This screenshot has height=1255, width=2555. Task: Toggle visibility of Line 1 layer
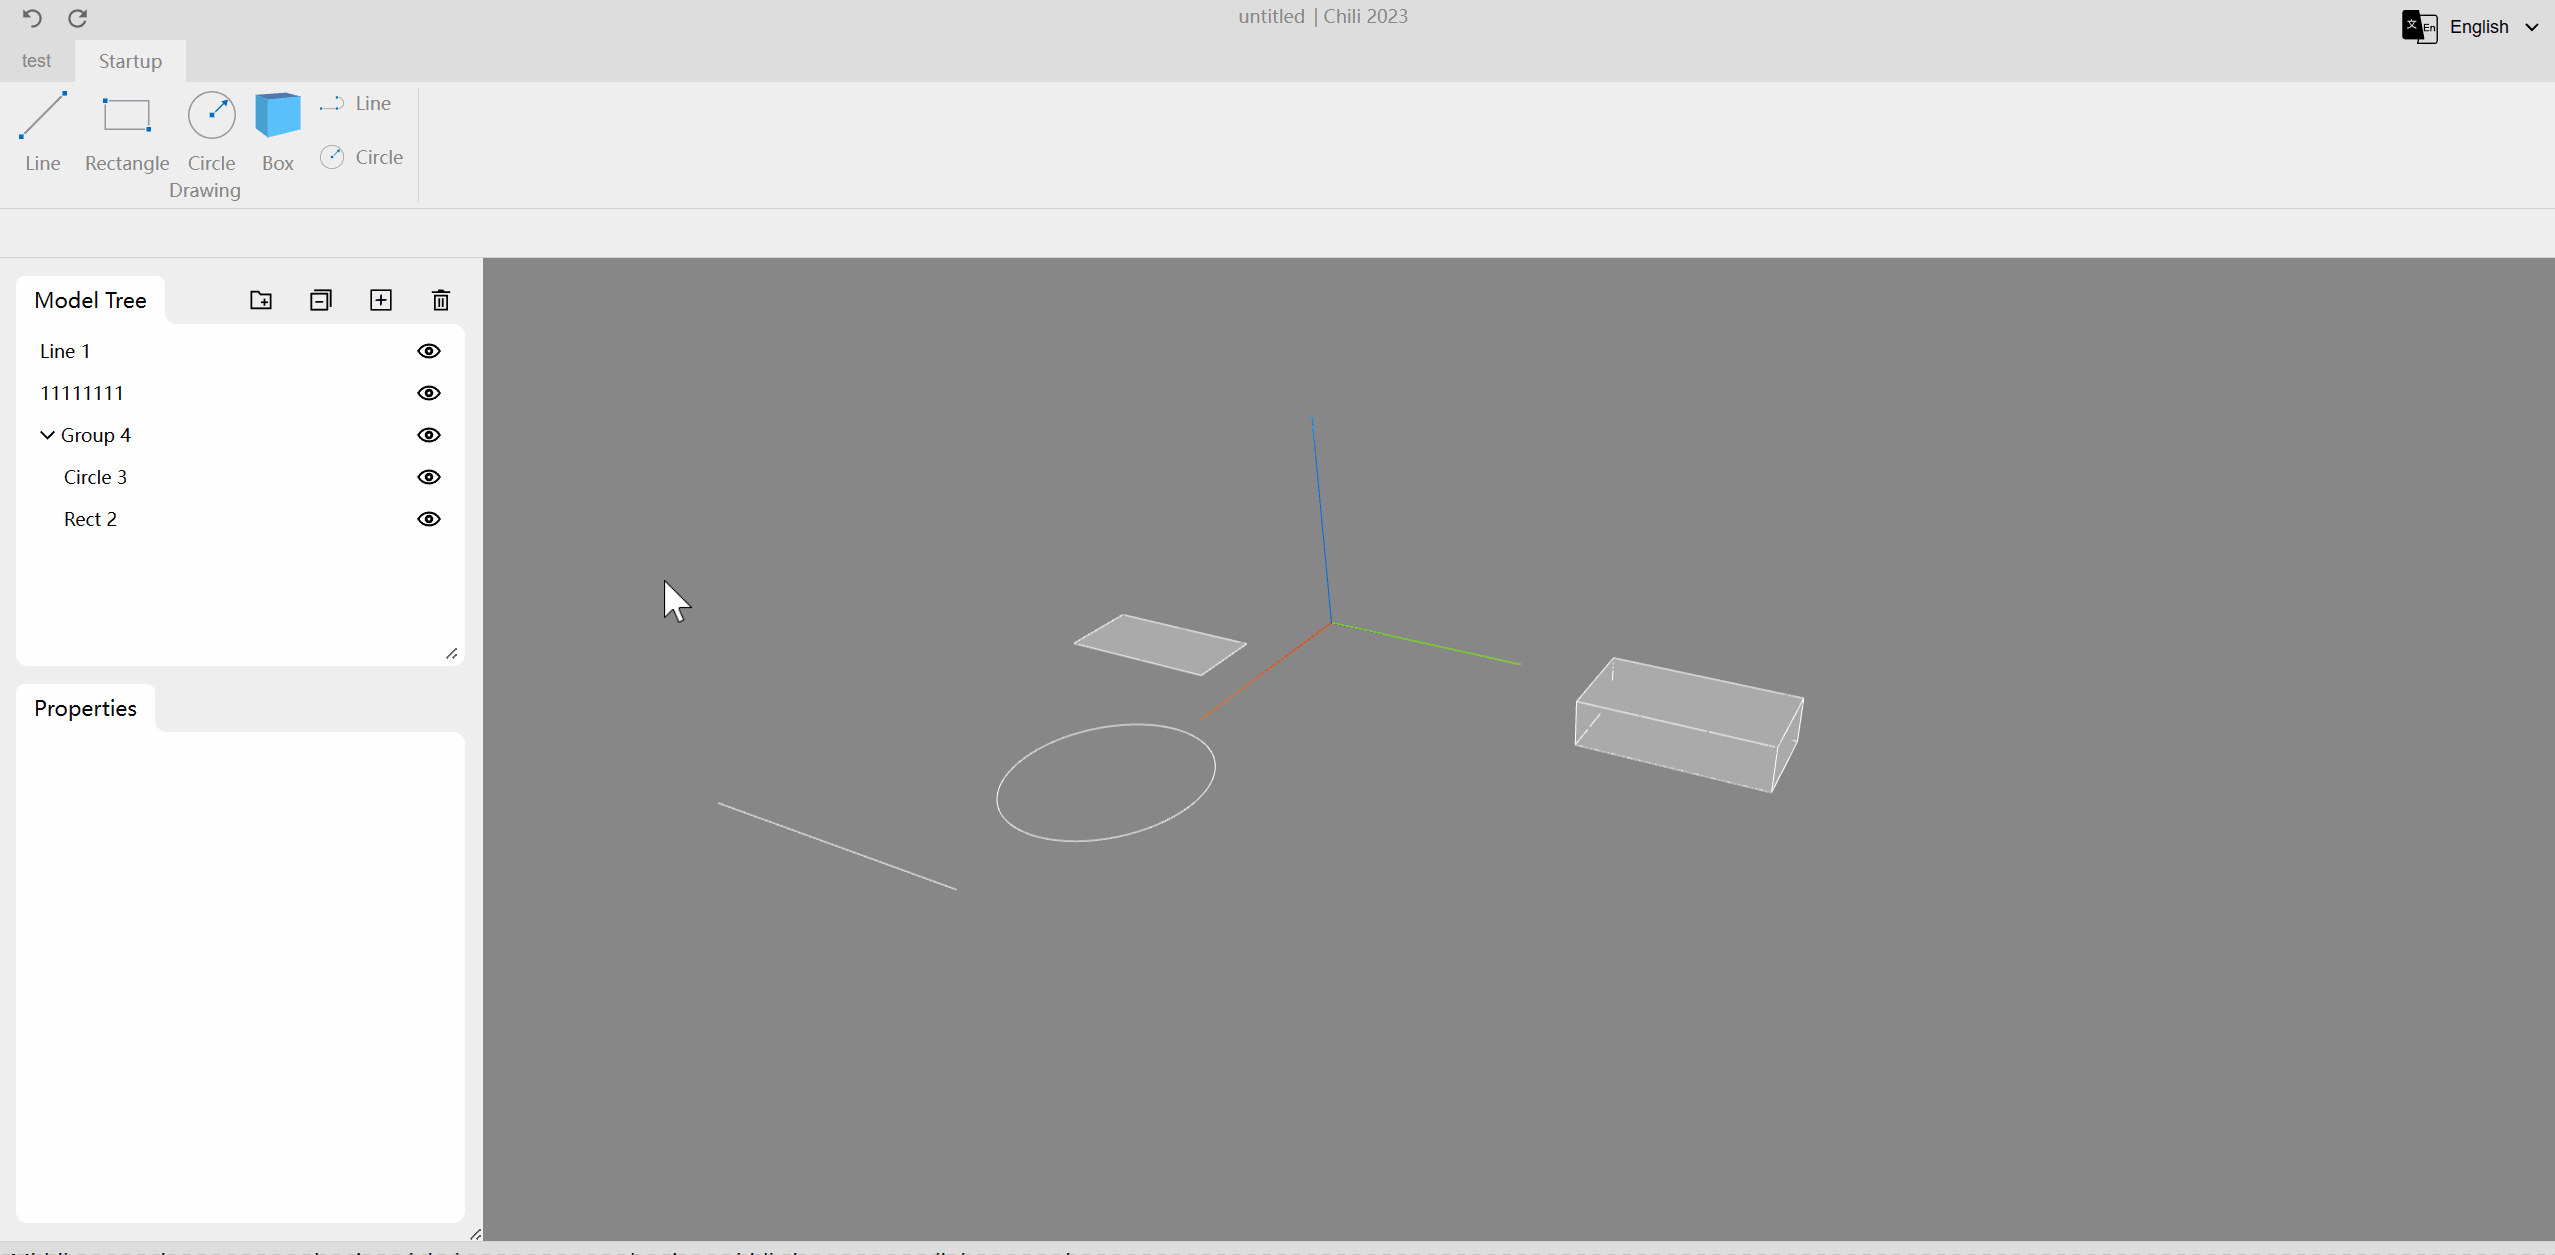coord(429,350)
